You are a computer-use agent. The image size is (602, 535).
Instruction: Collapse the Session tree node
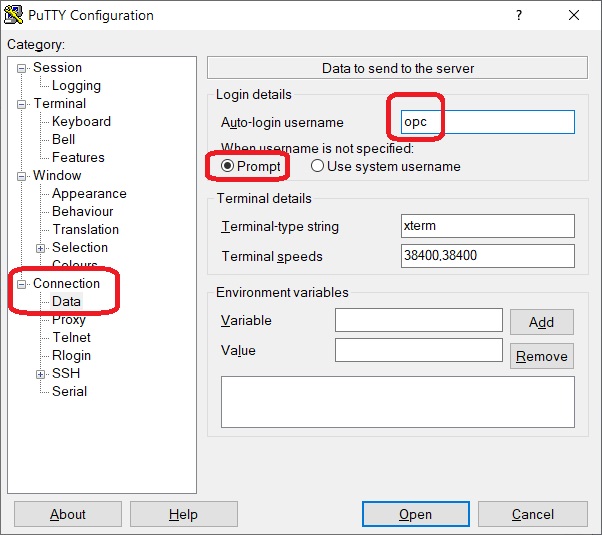click(x=22, y=68)
